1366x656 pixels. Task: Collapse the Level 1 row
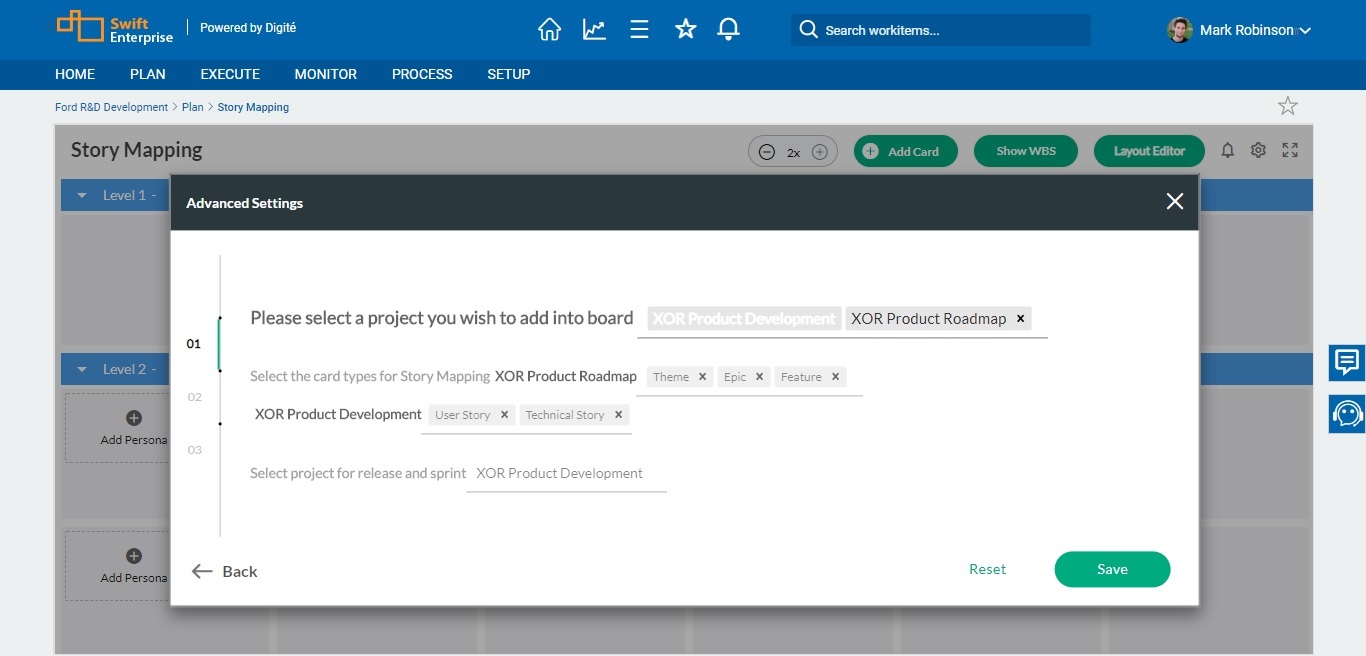82,196
